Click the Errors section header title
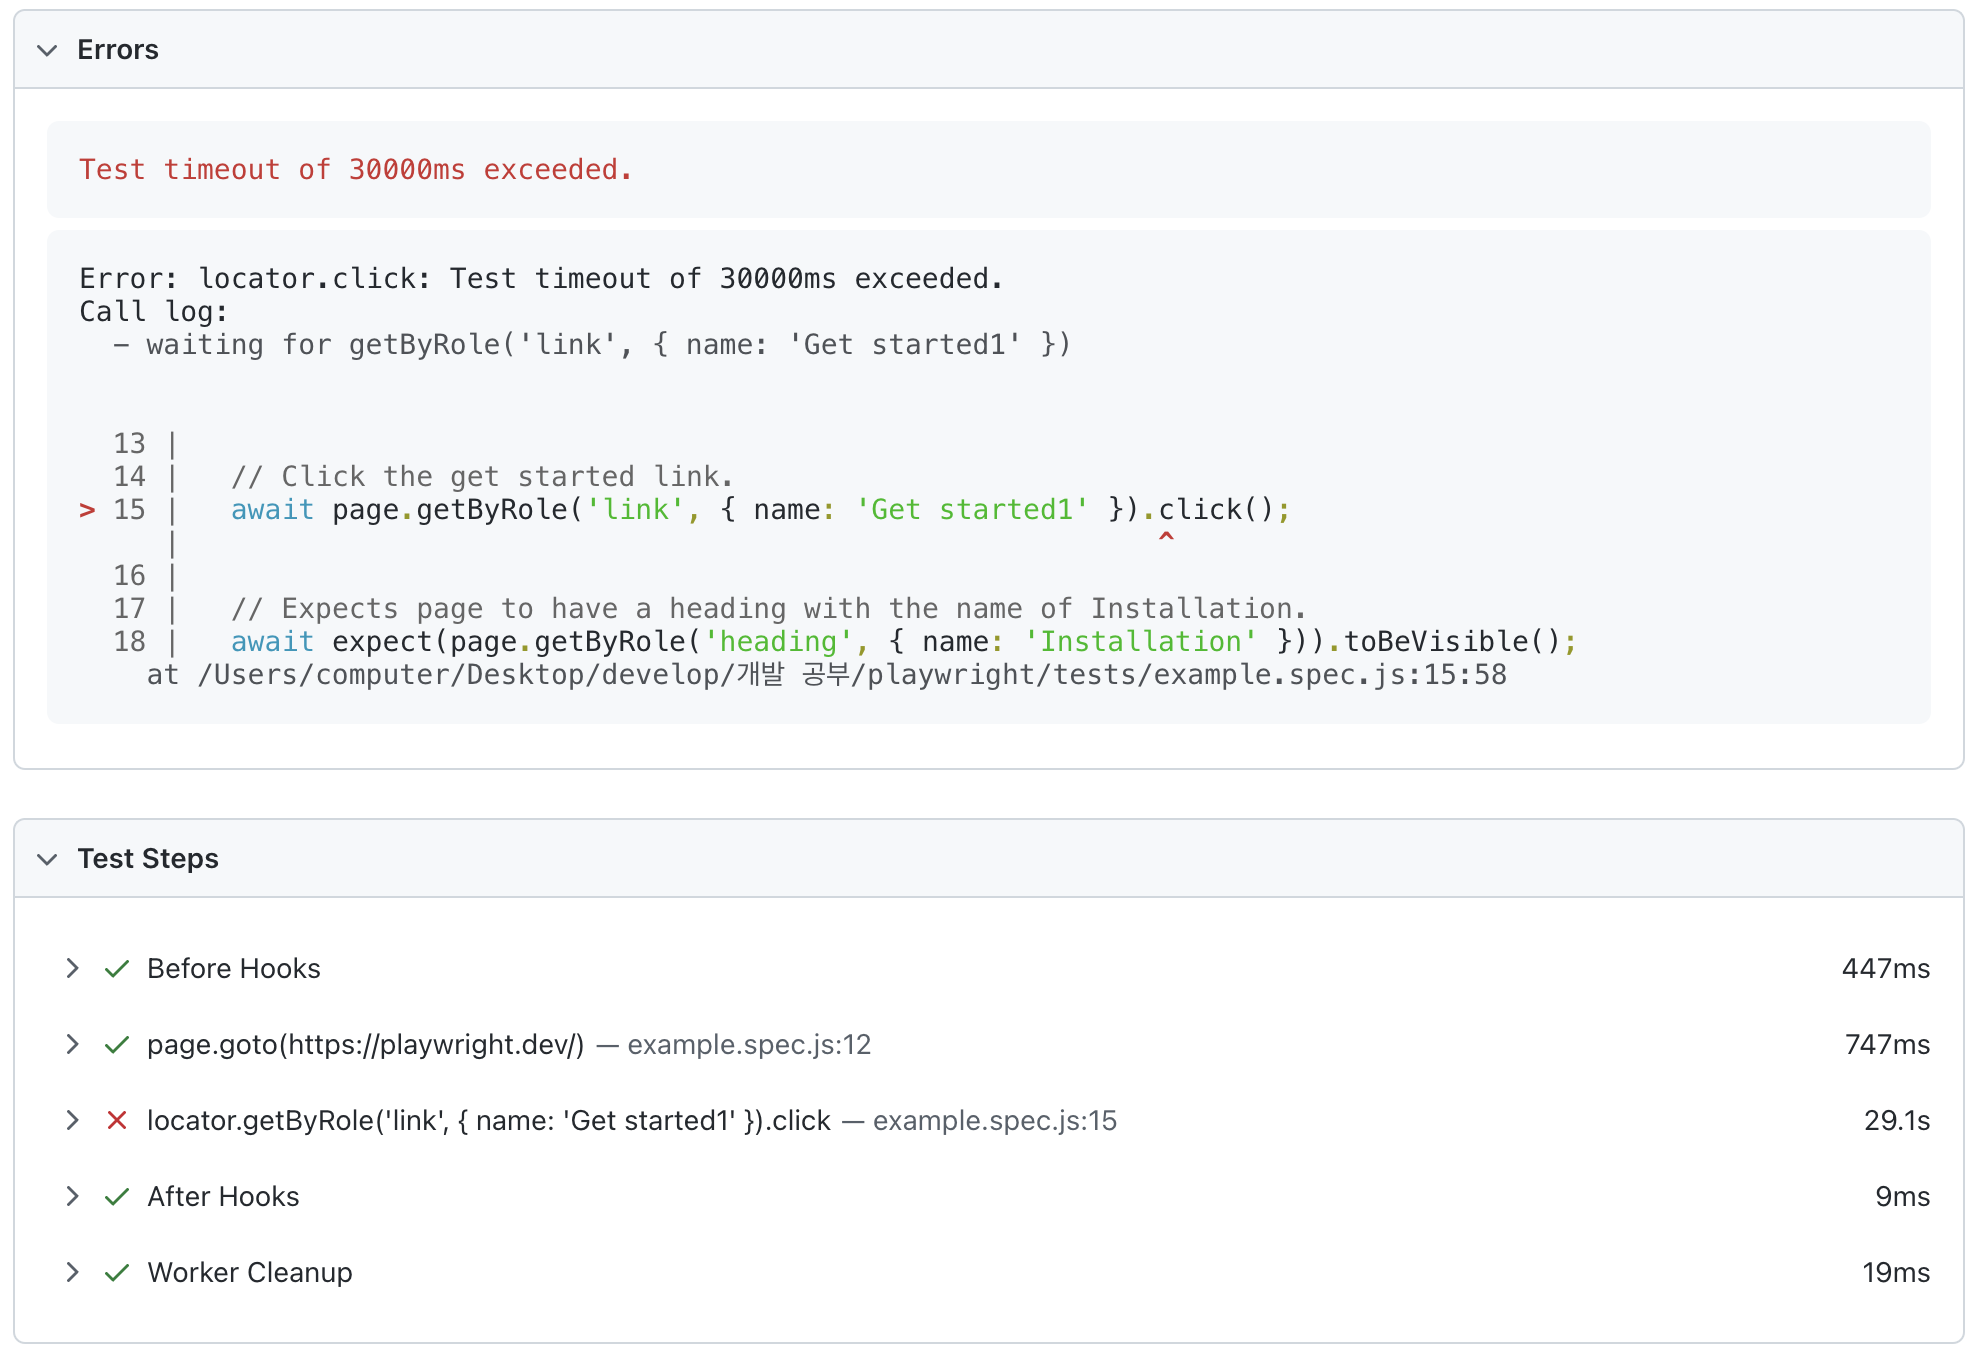Image resolution: width=1986 pixels, height=1360 pixels. 118,50
